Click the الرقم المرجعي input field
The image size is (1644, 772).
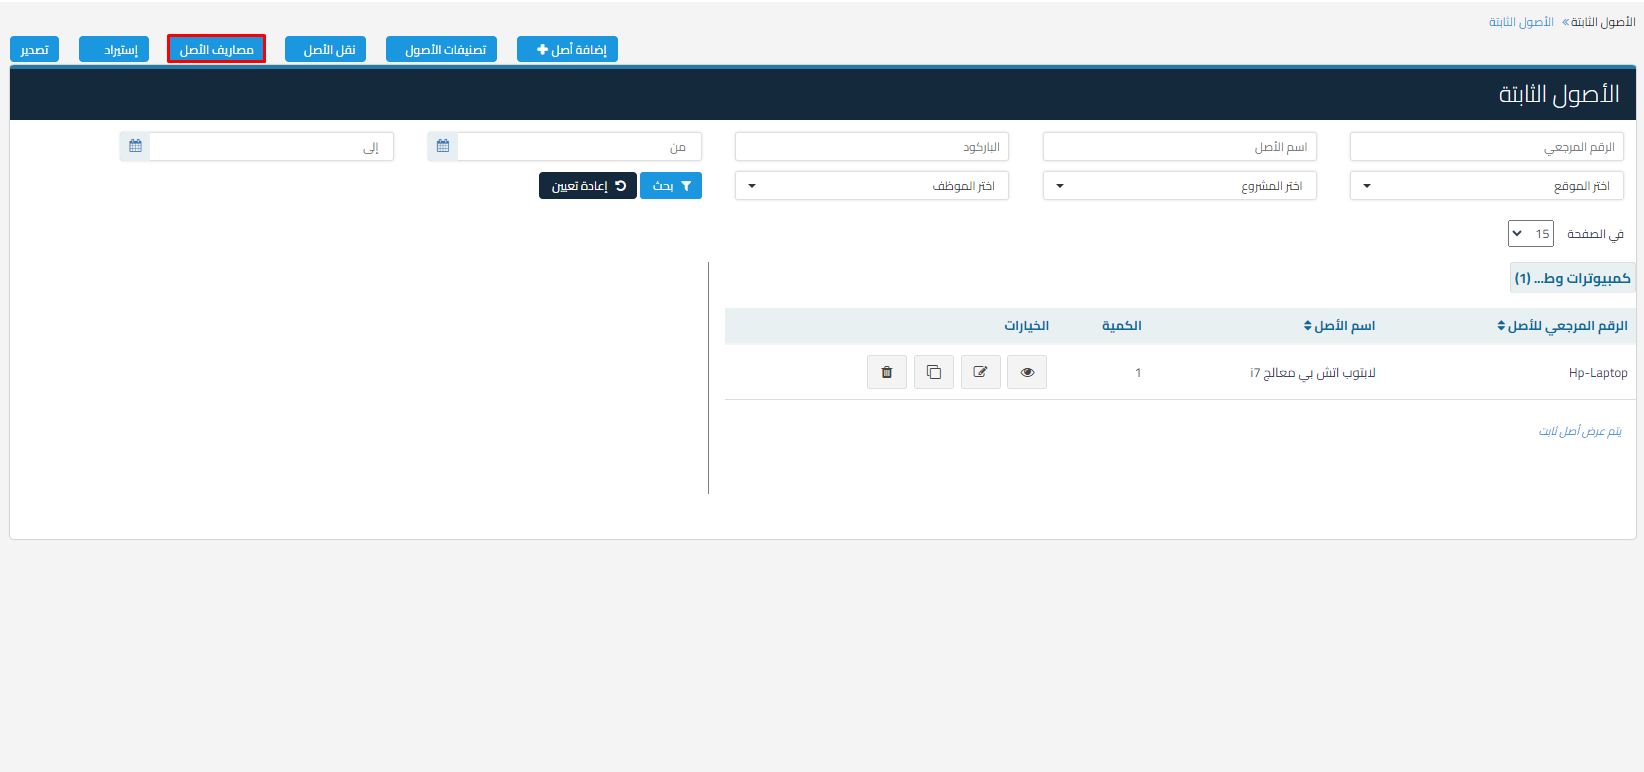(1486, 147)
